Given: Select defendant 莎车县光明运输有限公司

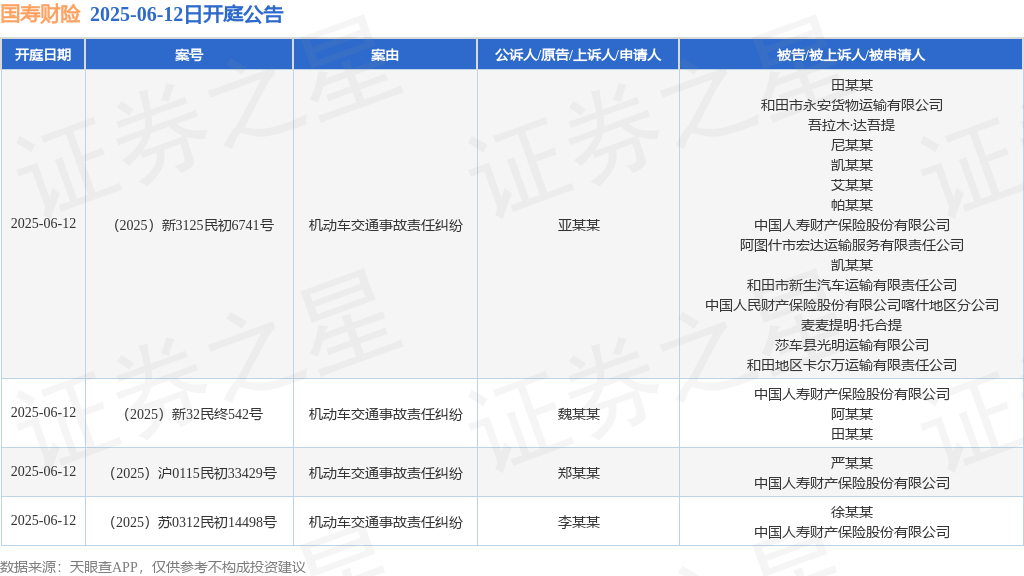Looking at the screenshot, I should pyautogui.click(x=852, y=345).
